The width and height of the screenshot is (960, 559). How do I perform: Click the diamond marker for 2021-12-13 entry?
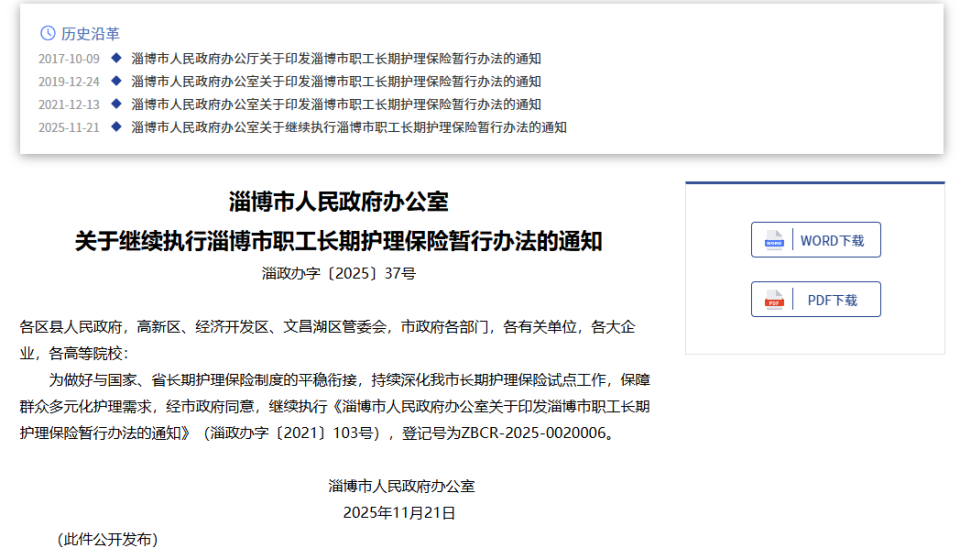[116, 104]
